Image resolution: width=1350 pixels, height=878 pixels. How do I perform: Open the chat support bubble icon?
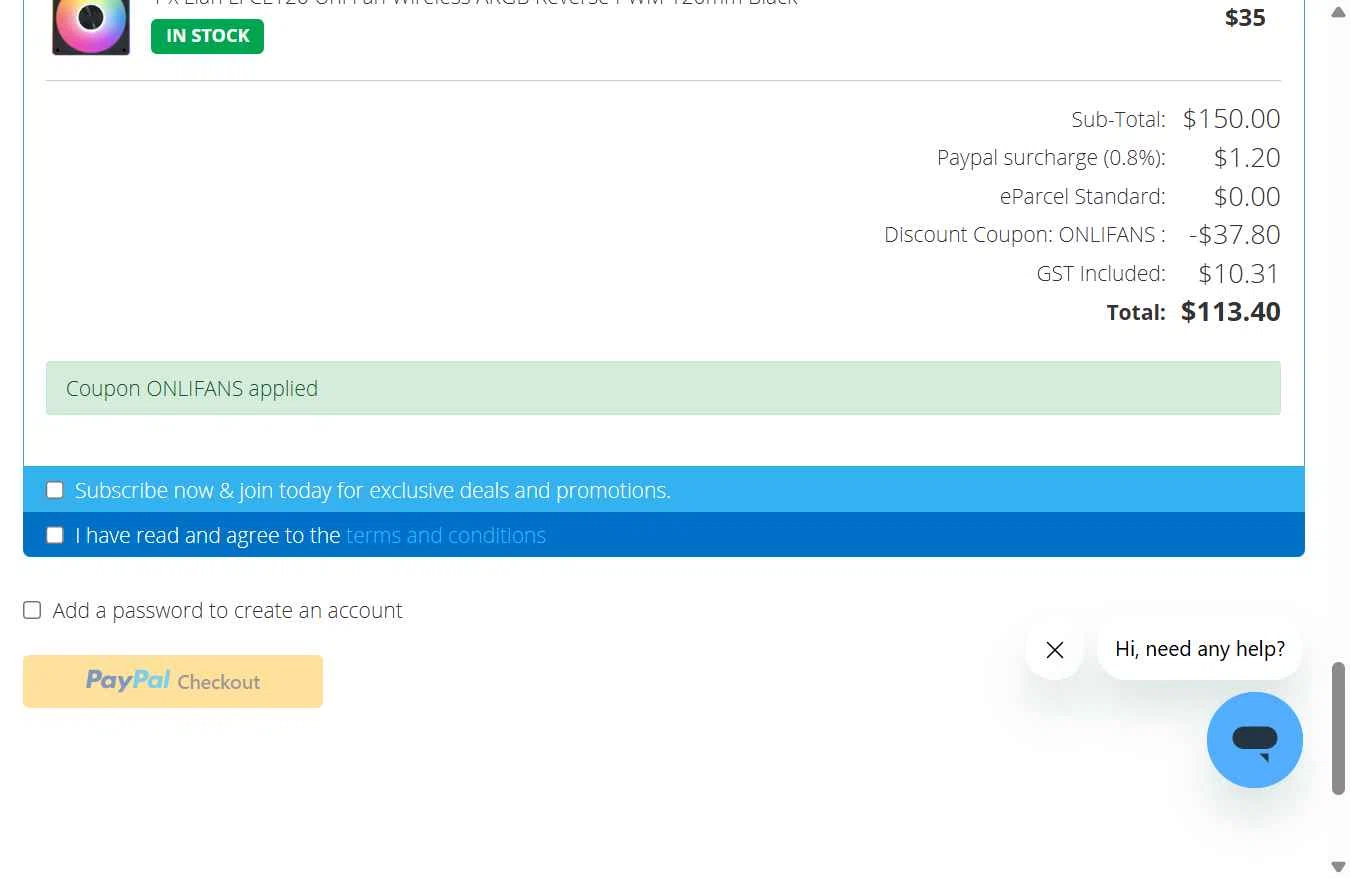(x=1255, y=740)
